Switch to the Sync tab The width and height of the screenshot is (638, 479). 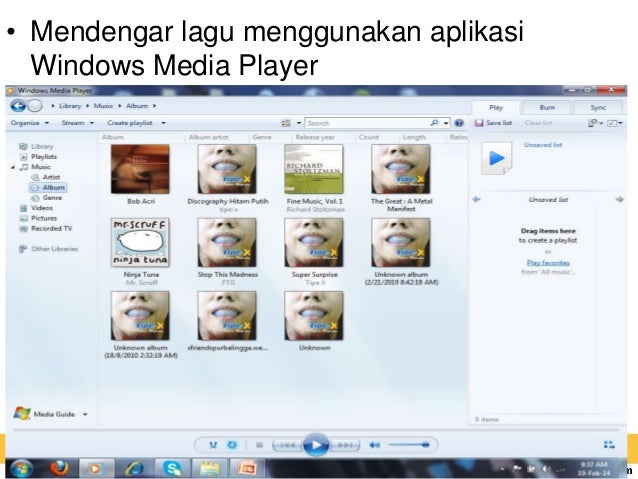(598, 107)
